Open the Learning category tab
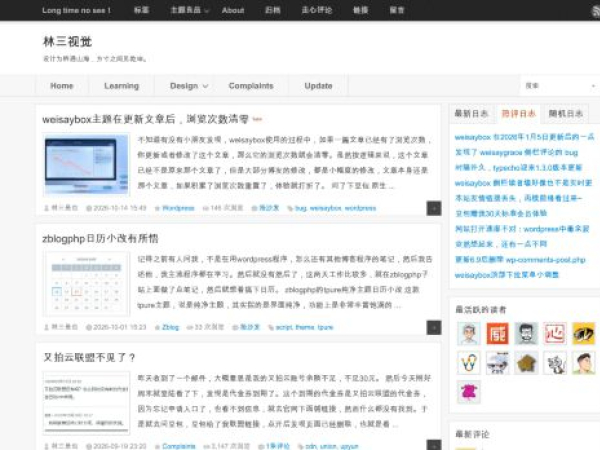Image resolution: width=600 pixels, height=450 pixels. pos(121,86)
